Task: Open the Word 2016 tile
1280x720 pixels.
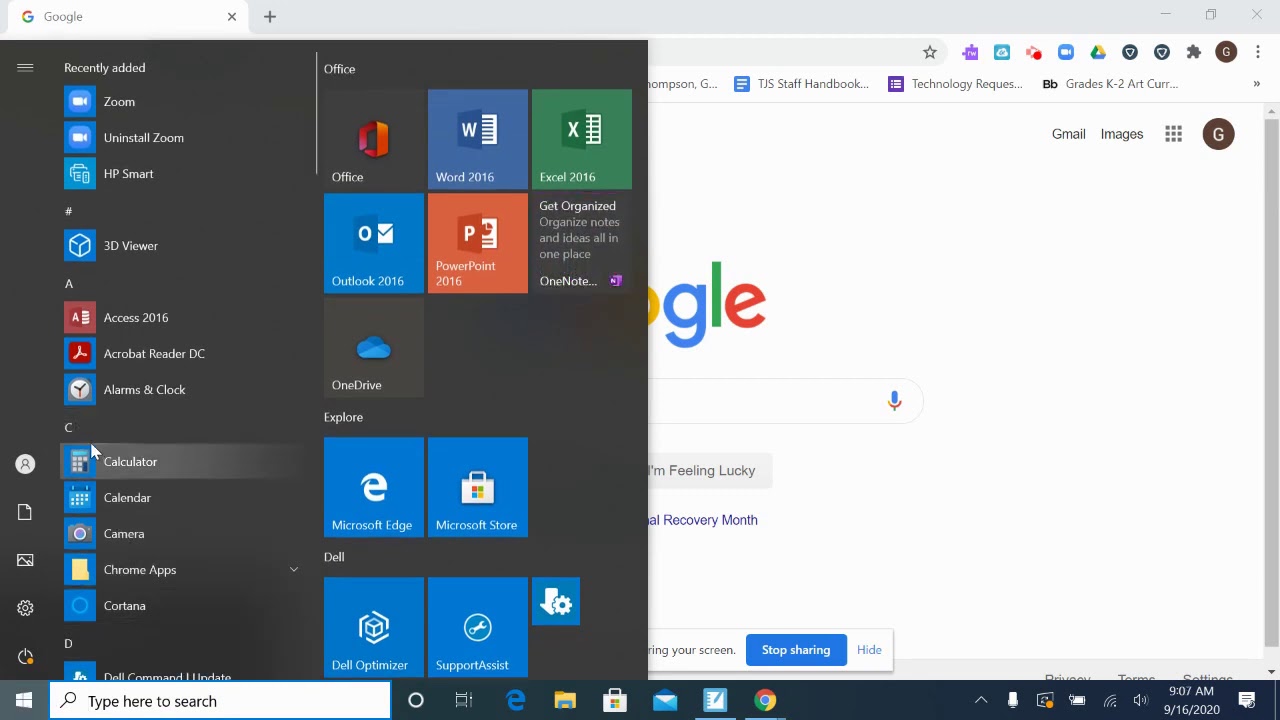Action: 478,139
